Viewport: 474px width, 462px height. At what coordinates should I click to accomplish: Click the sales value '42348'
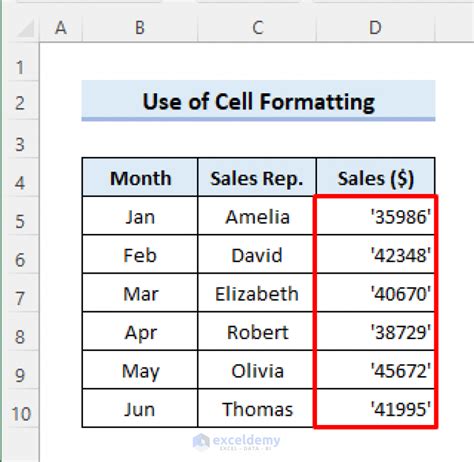click(376, 254)
